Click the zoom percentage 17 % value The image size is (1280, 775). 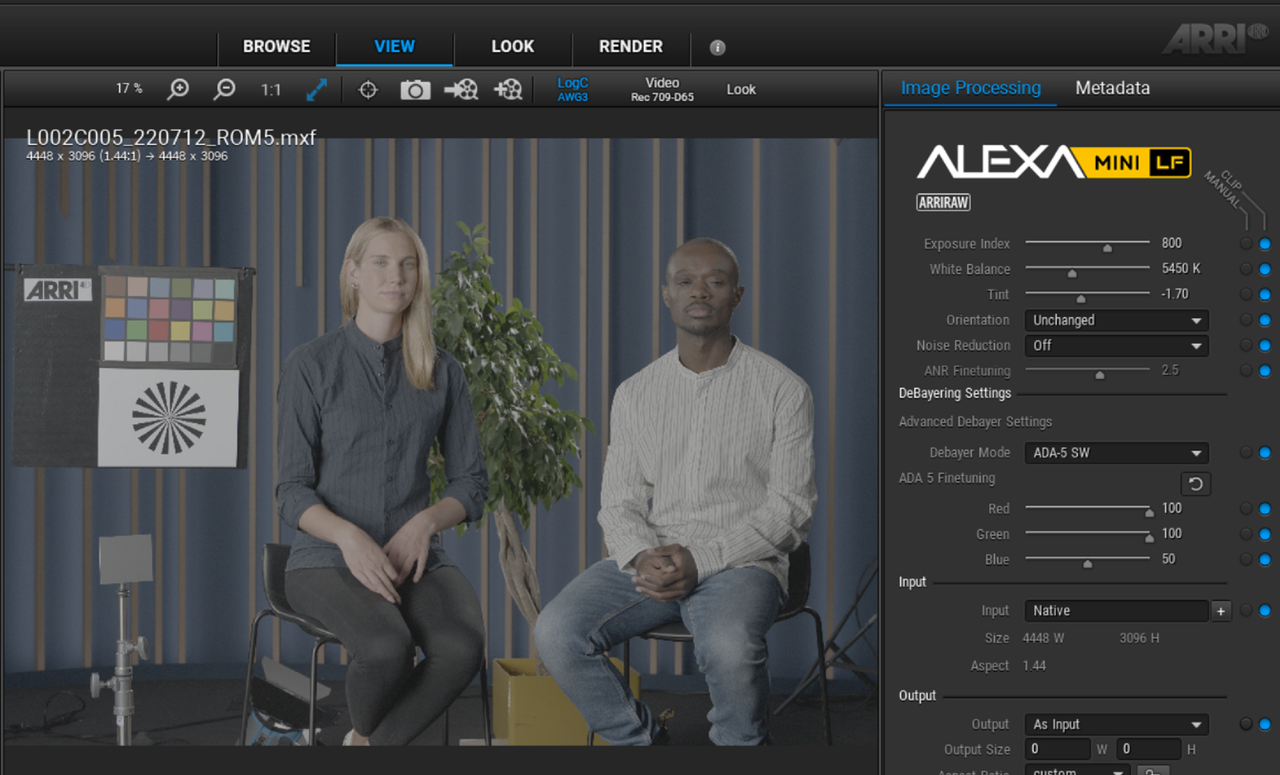[129, 89]
